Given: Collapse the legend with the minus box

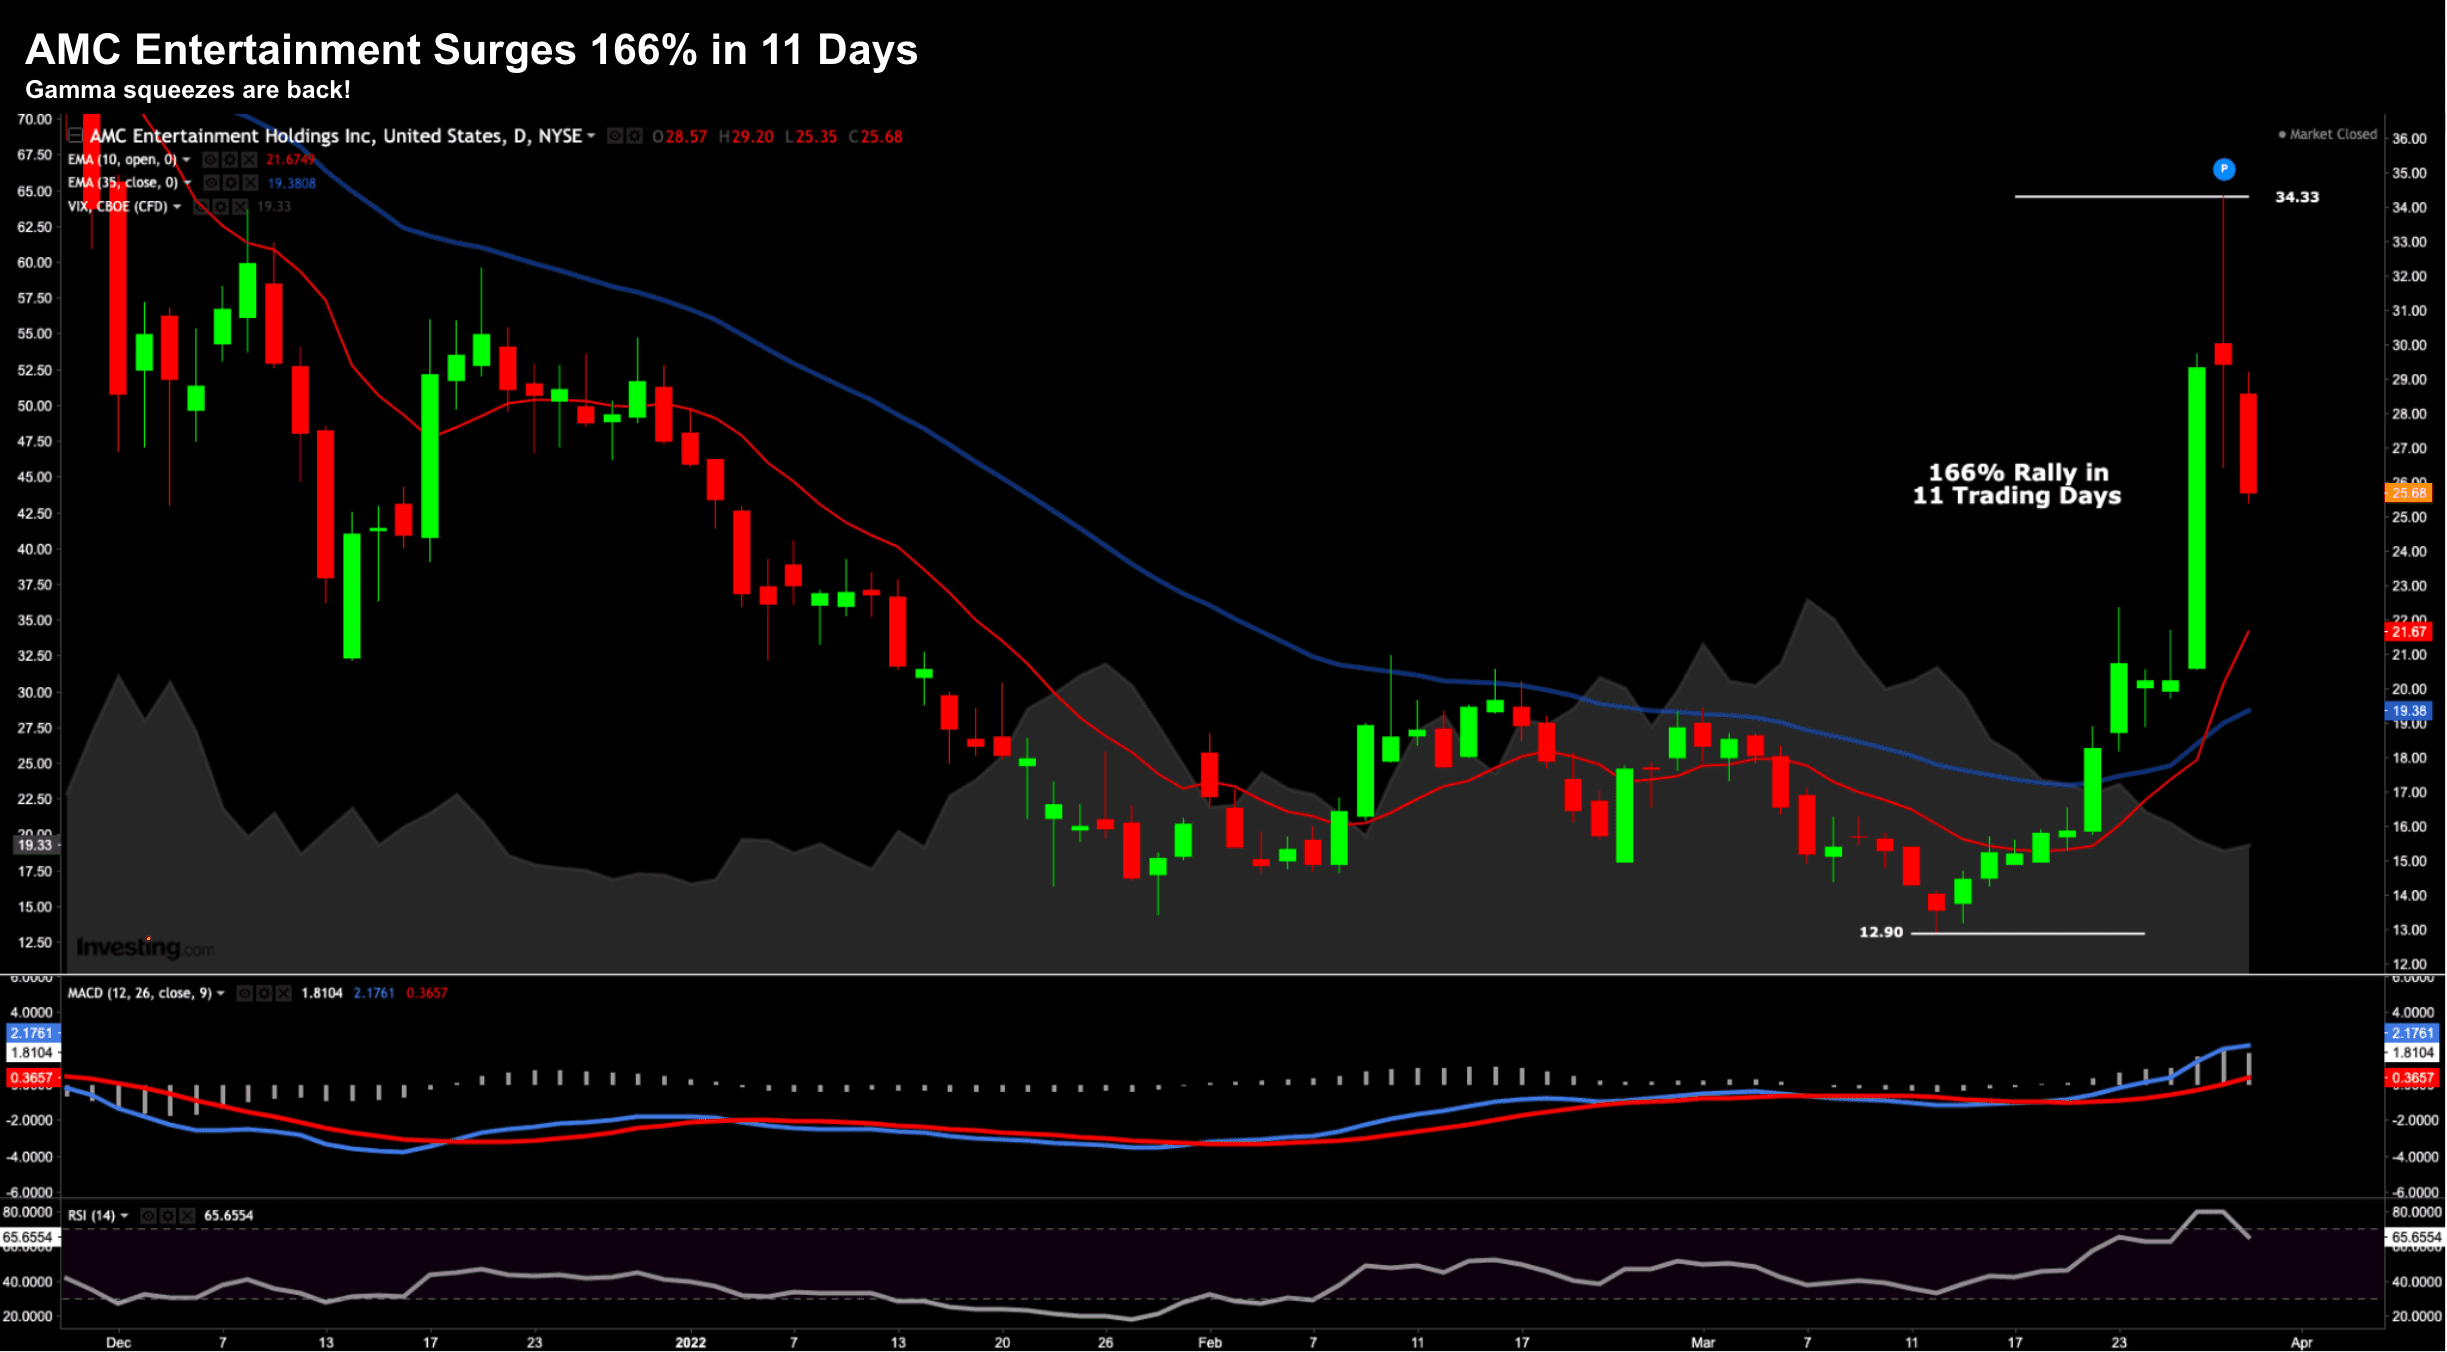Looking at the screenshot, I should click(75, 135).
